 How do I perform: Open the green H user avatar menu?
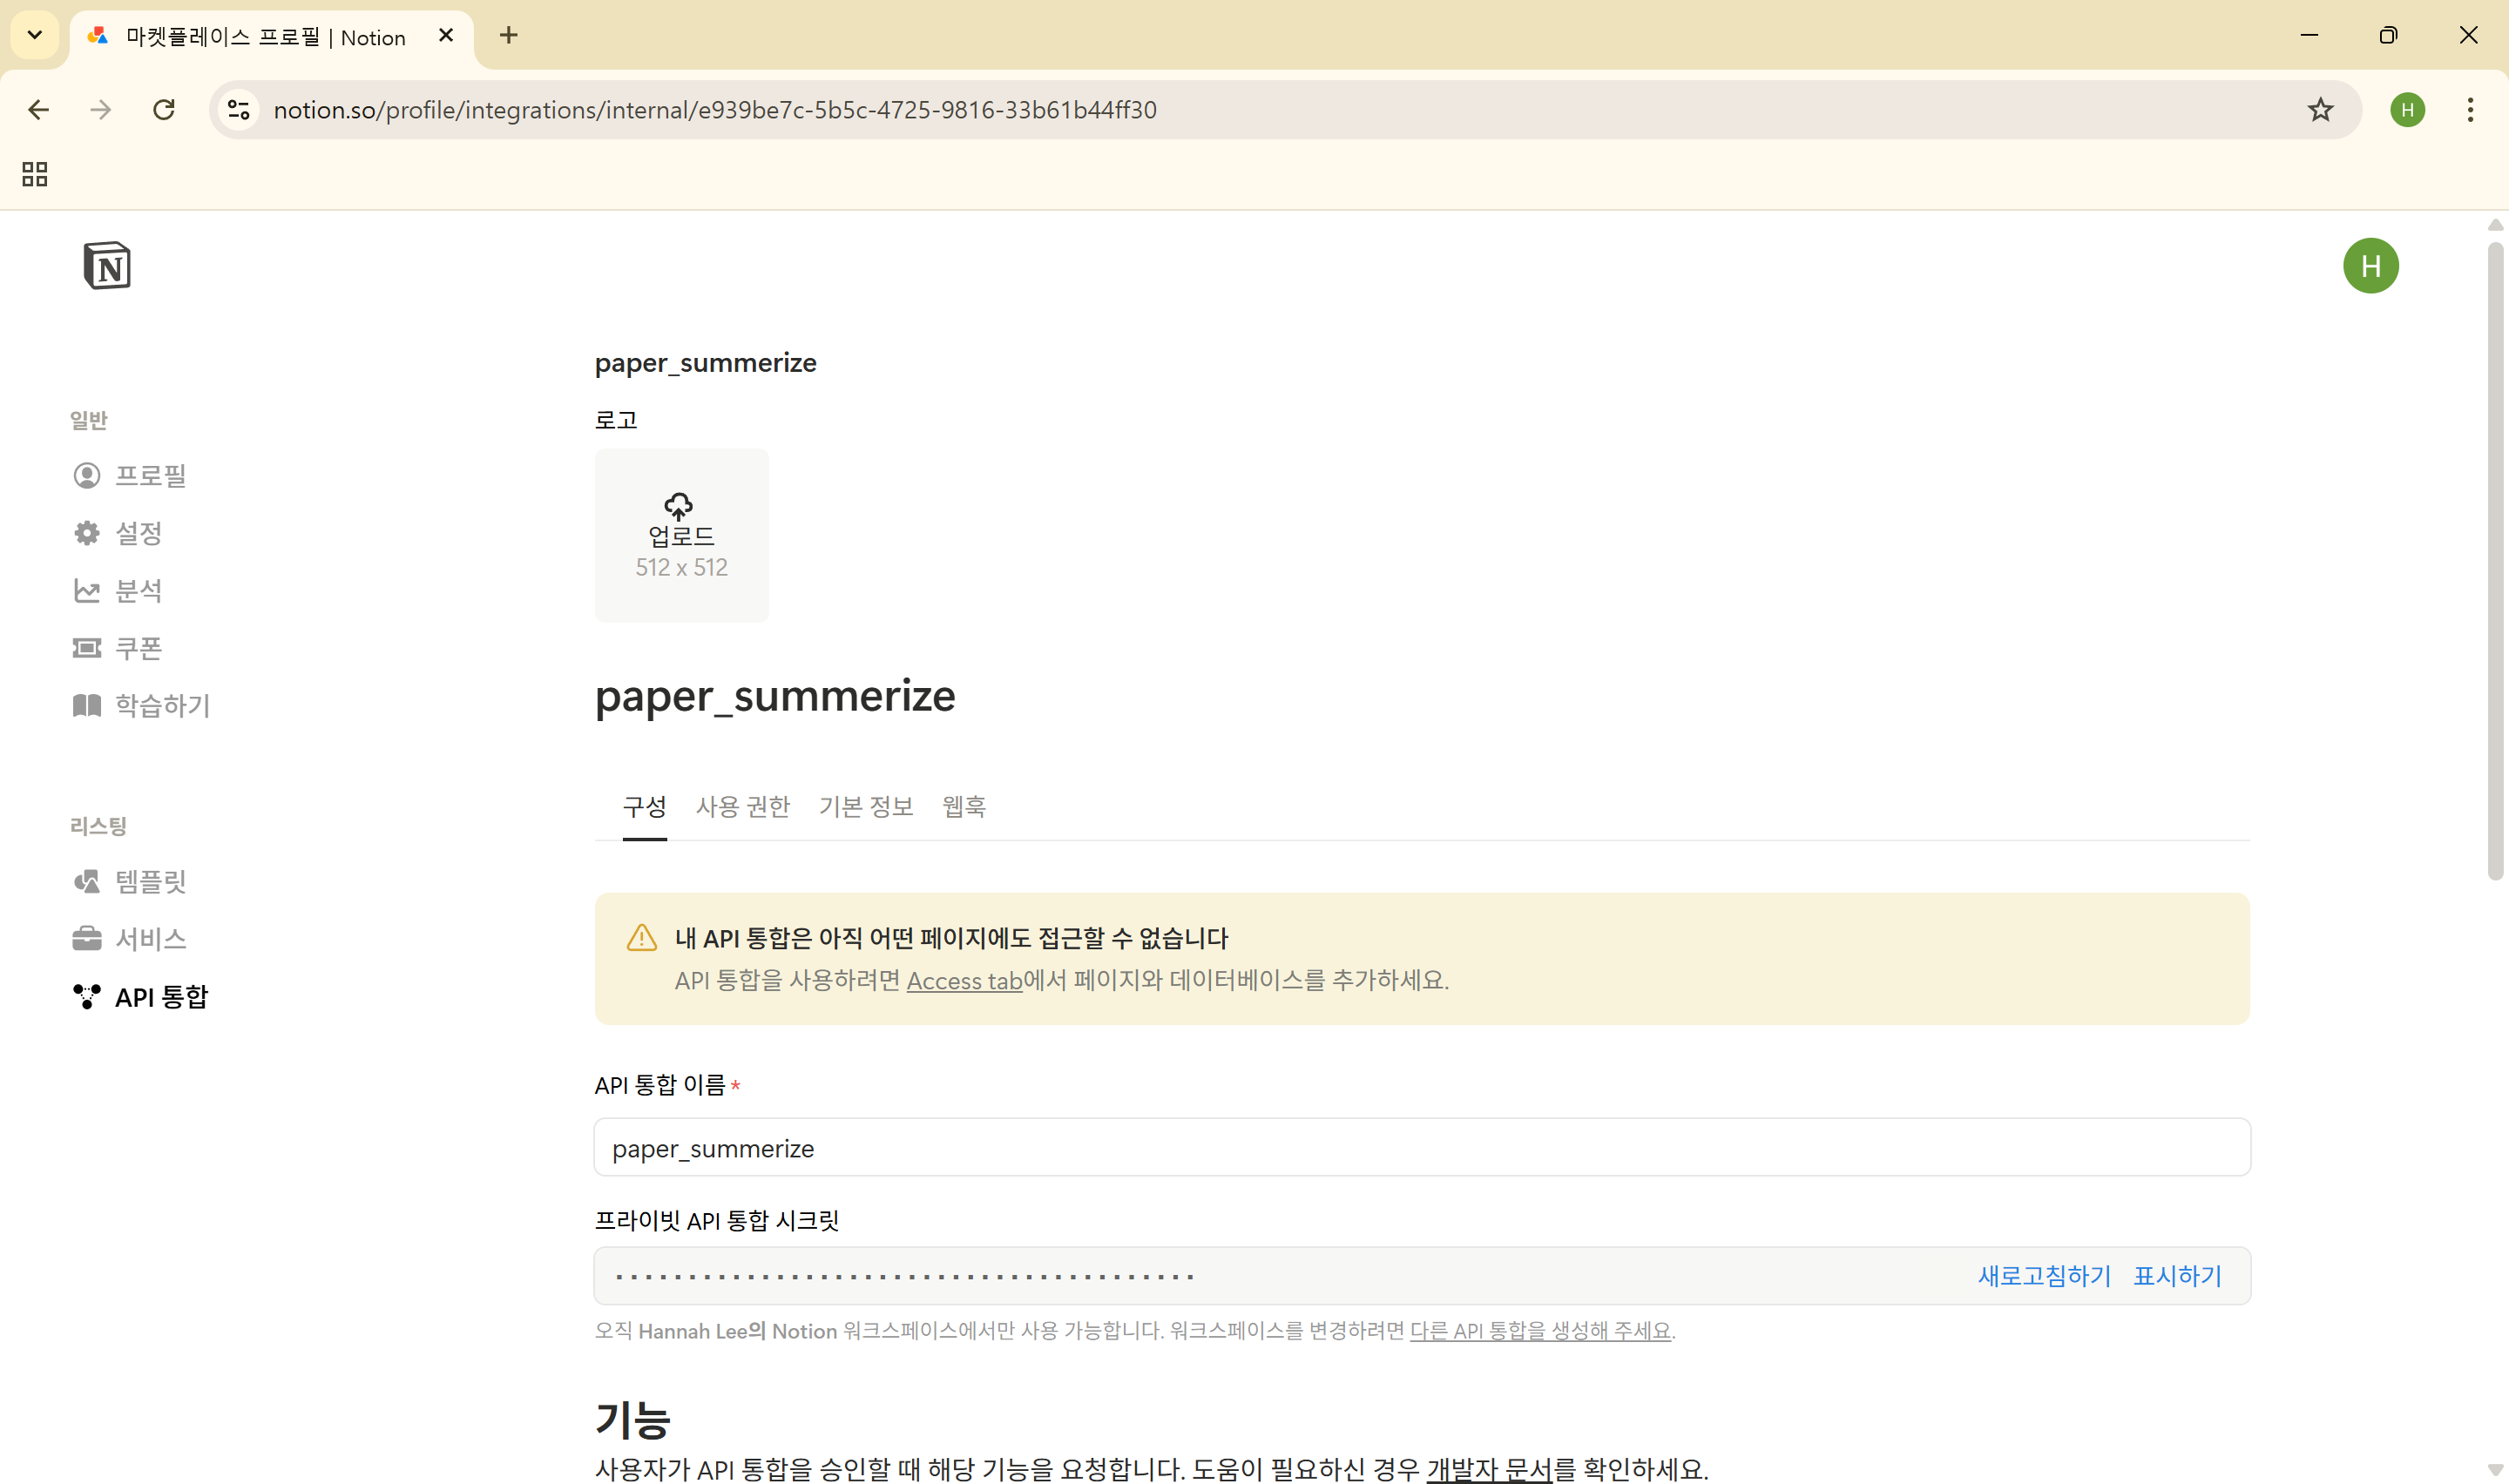[2370, 266]
